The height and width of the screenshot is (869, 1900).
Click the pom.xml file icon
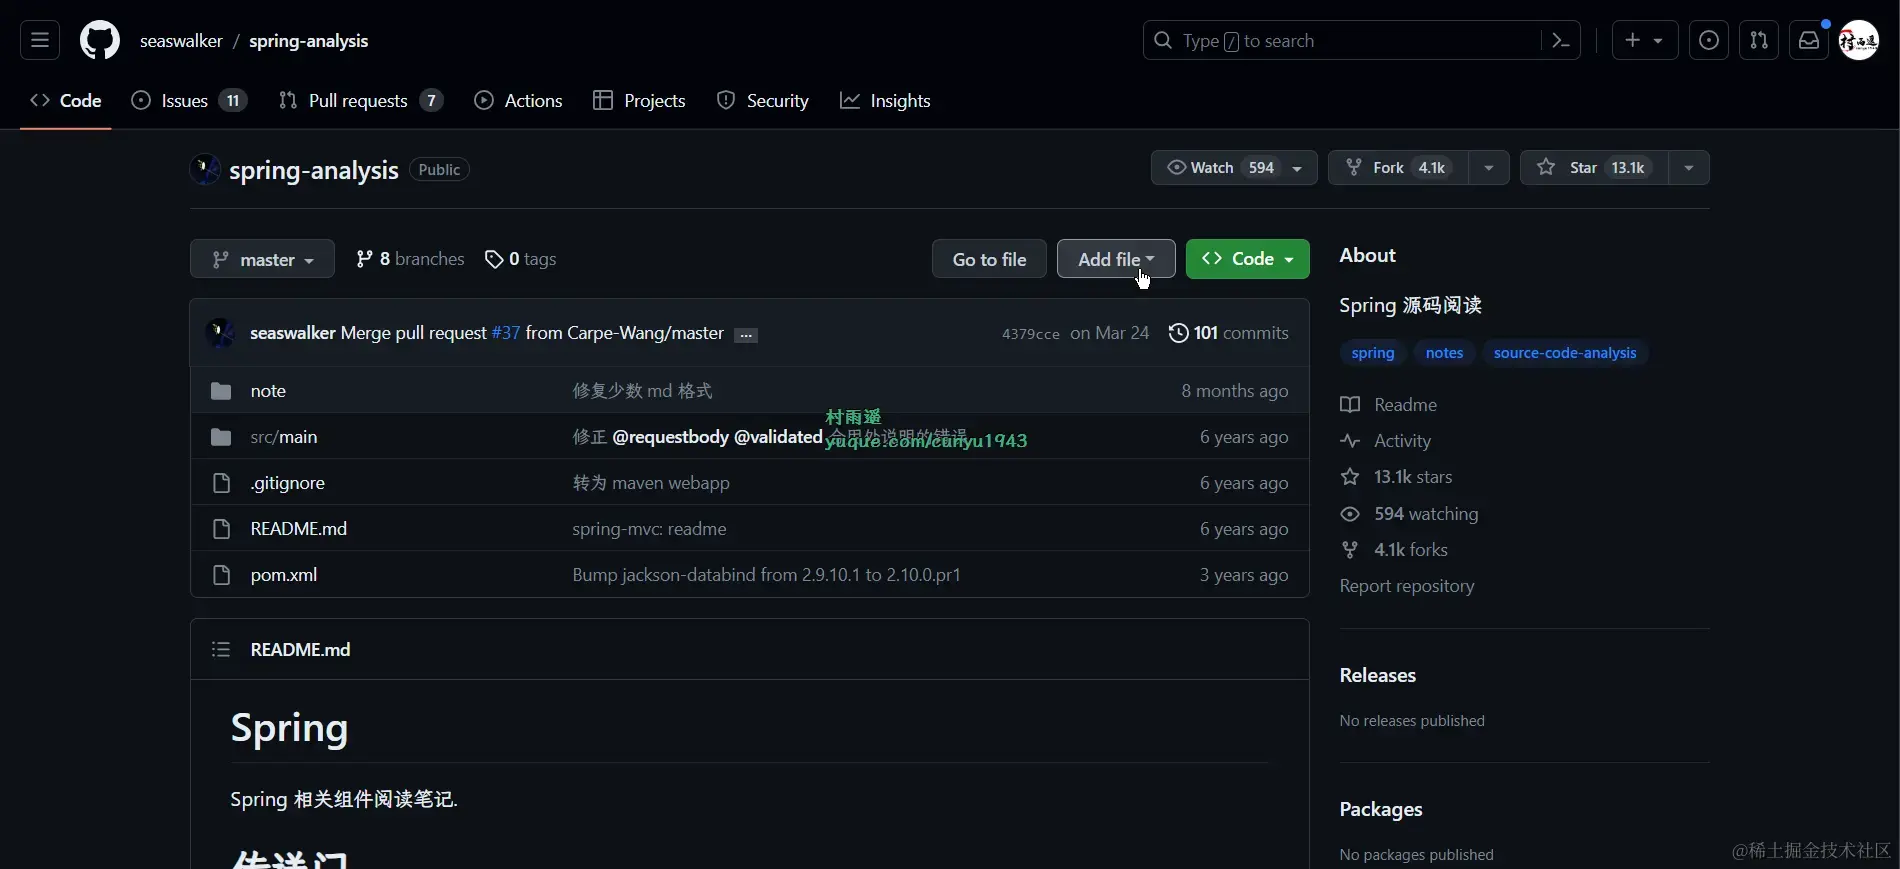point(221,575)
